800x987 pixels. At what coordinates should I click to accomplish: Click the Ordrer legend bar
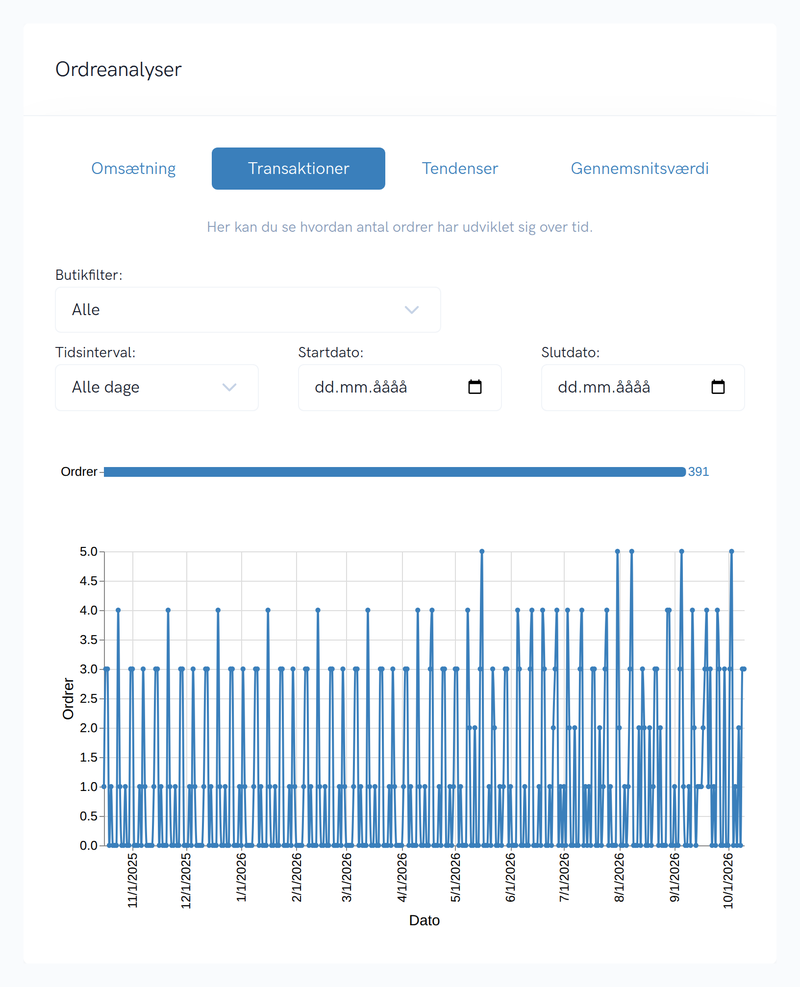[395, 472]
